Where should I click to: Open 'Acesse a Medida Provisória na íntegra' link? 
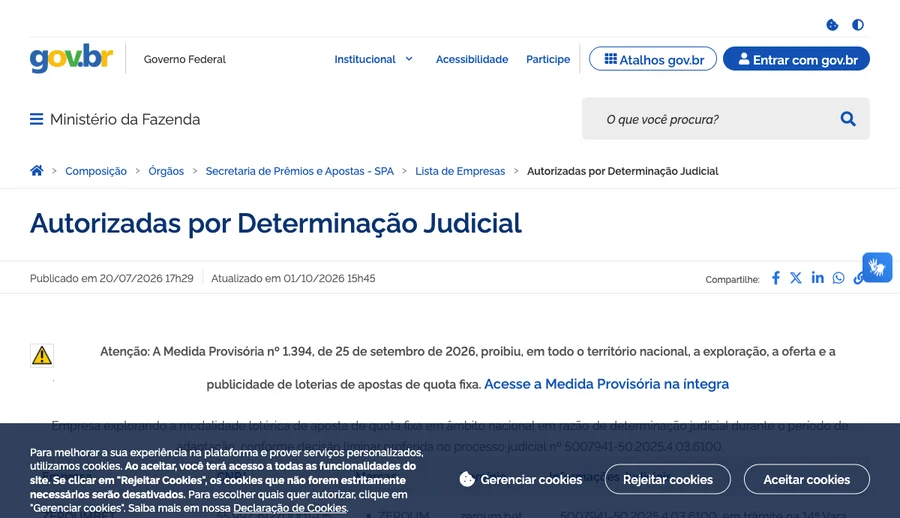607,384
